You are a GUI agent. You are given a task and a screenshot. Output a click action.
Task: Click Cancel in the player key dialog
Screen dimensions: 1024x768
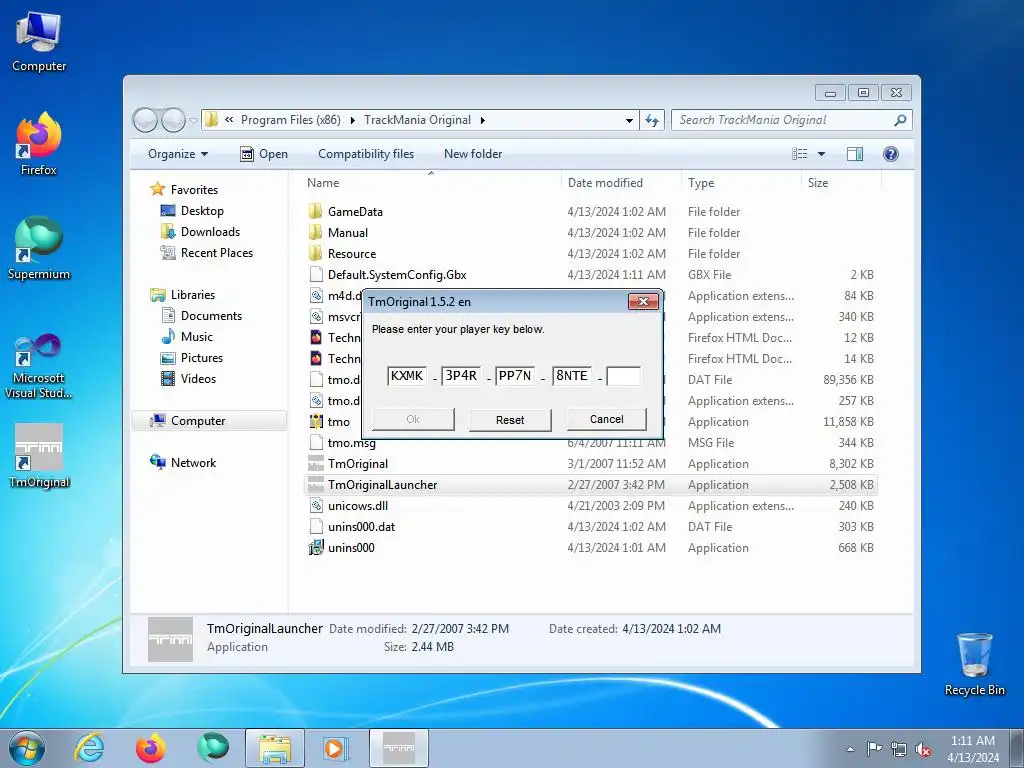pos(607,419)
